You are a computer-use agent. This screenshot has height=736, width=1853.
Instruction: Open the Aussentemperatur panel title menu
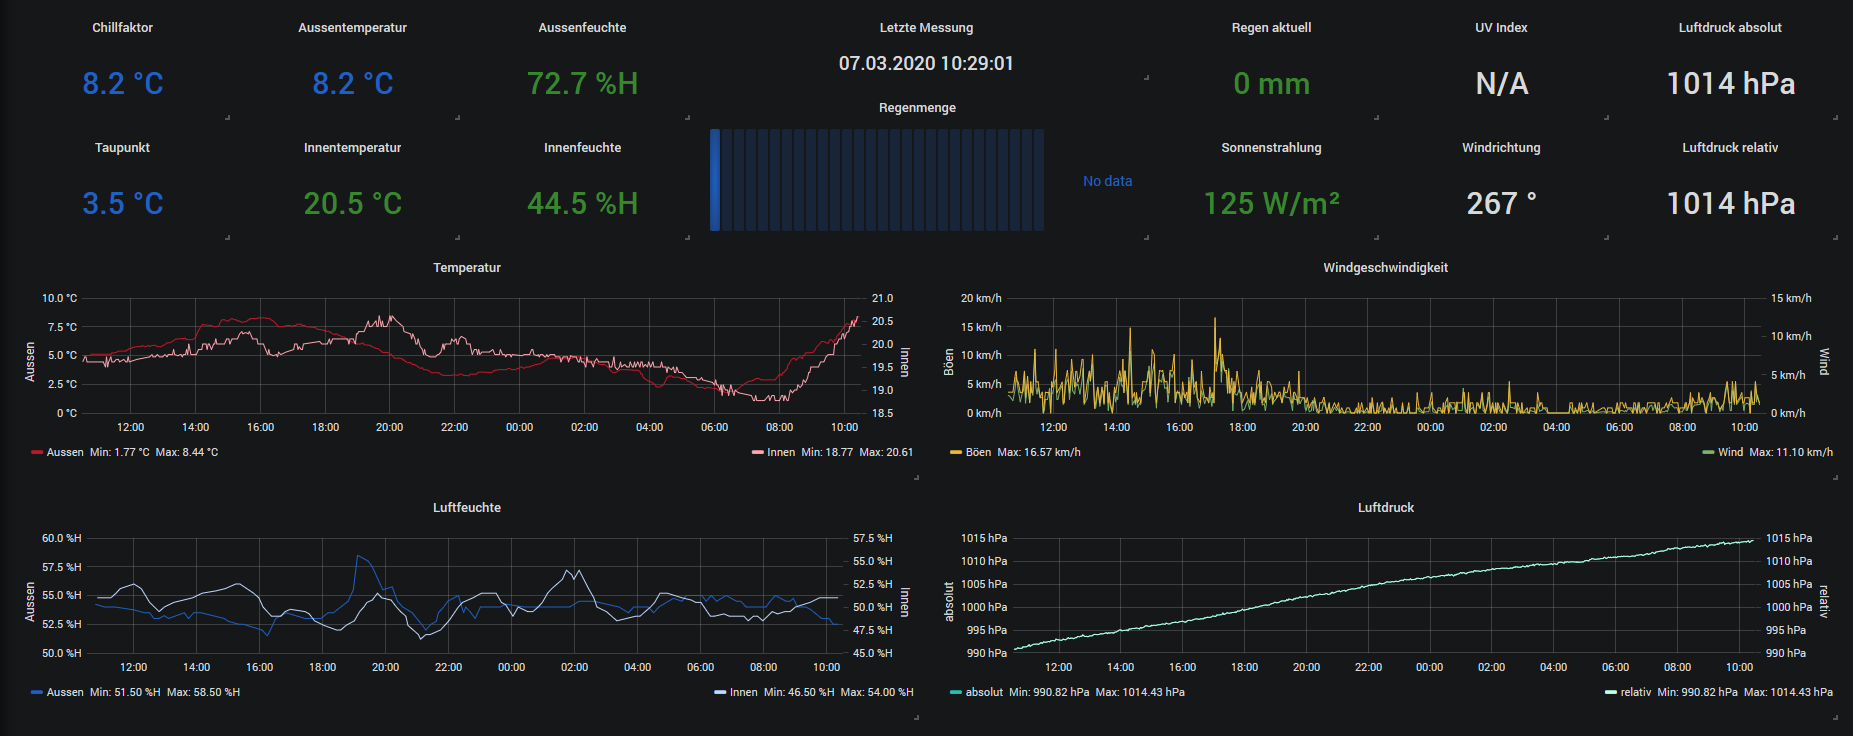tap(352, 28)
